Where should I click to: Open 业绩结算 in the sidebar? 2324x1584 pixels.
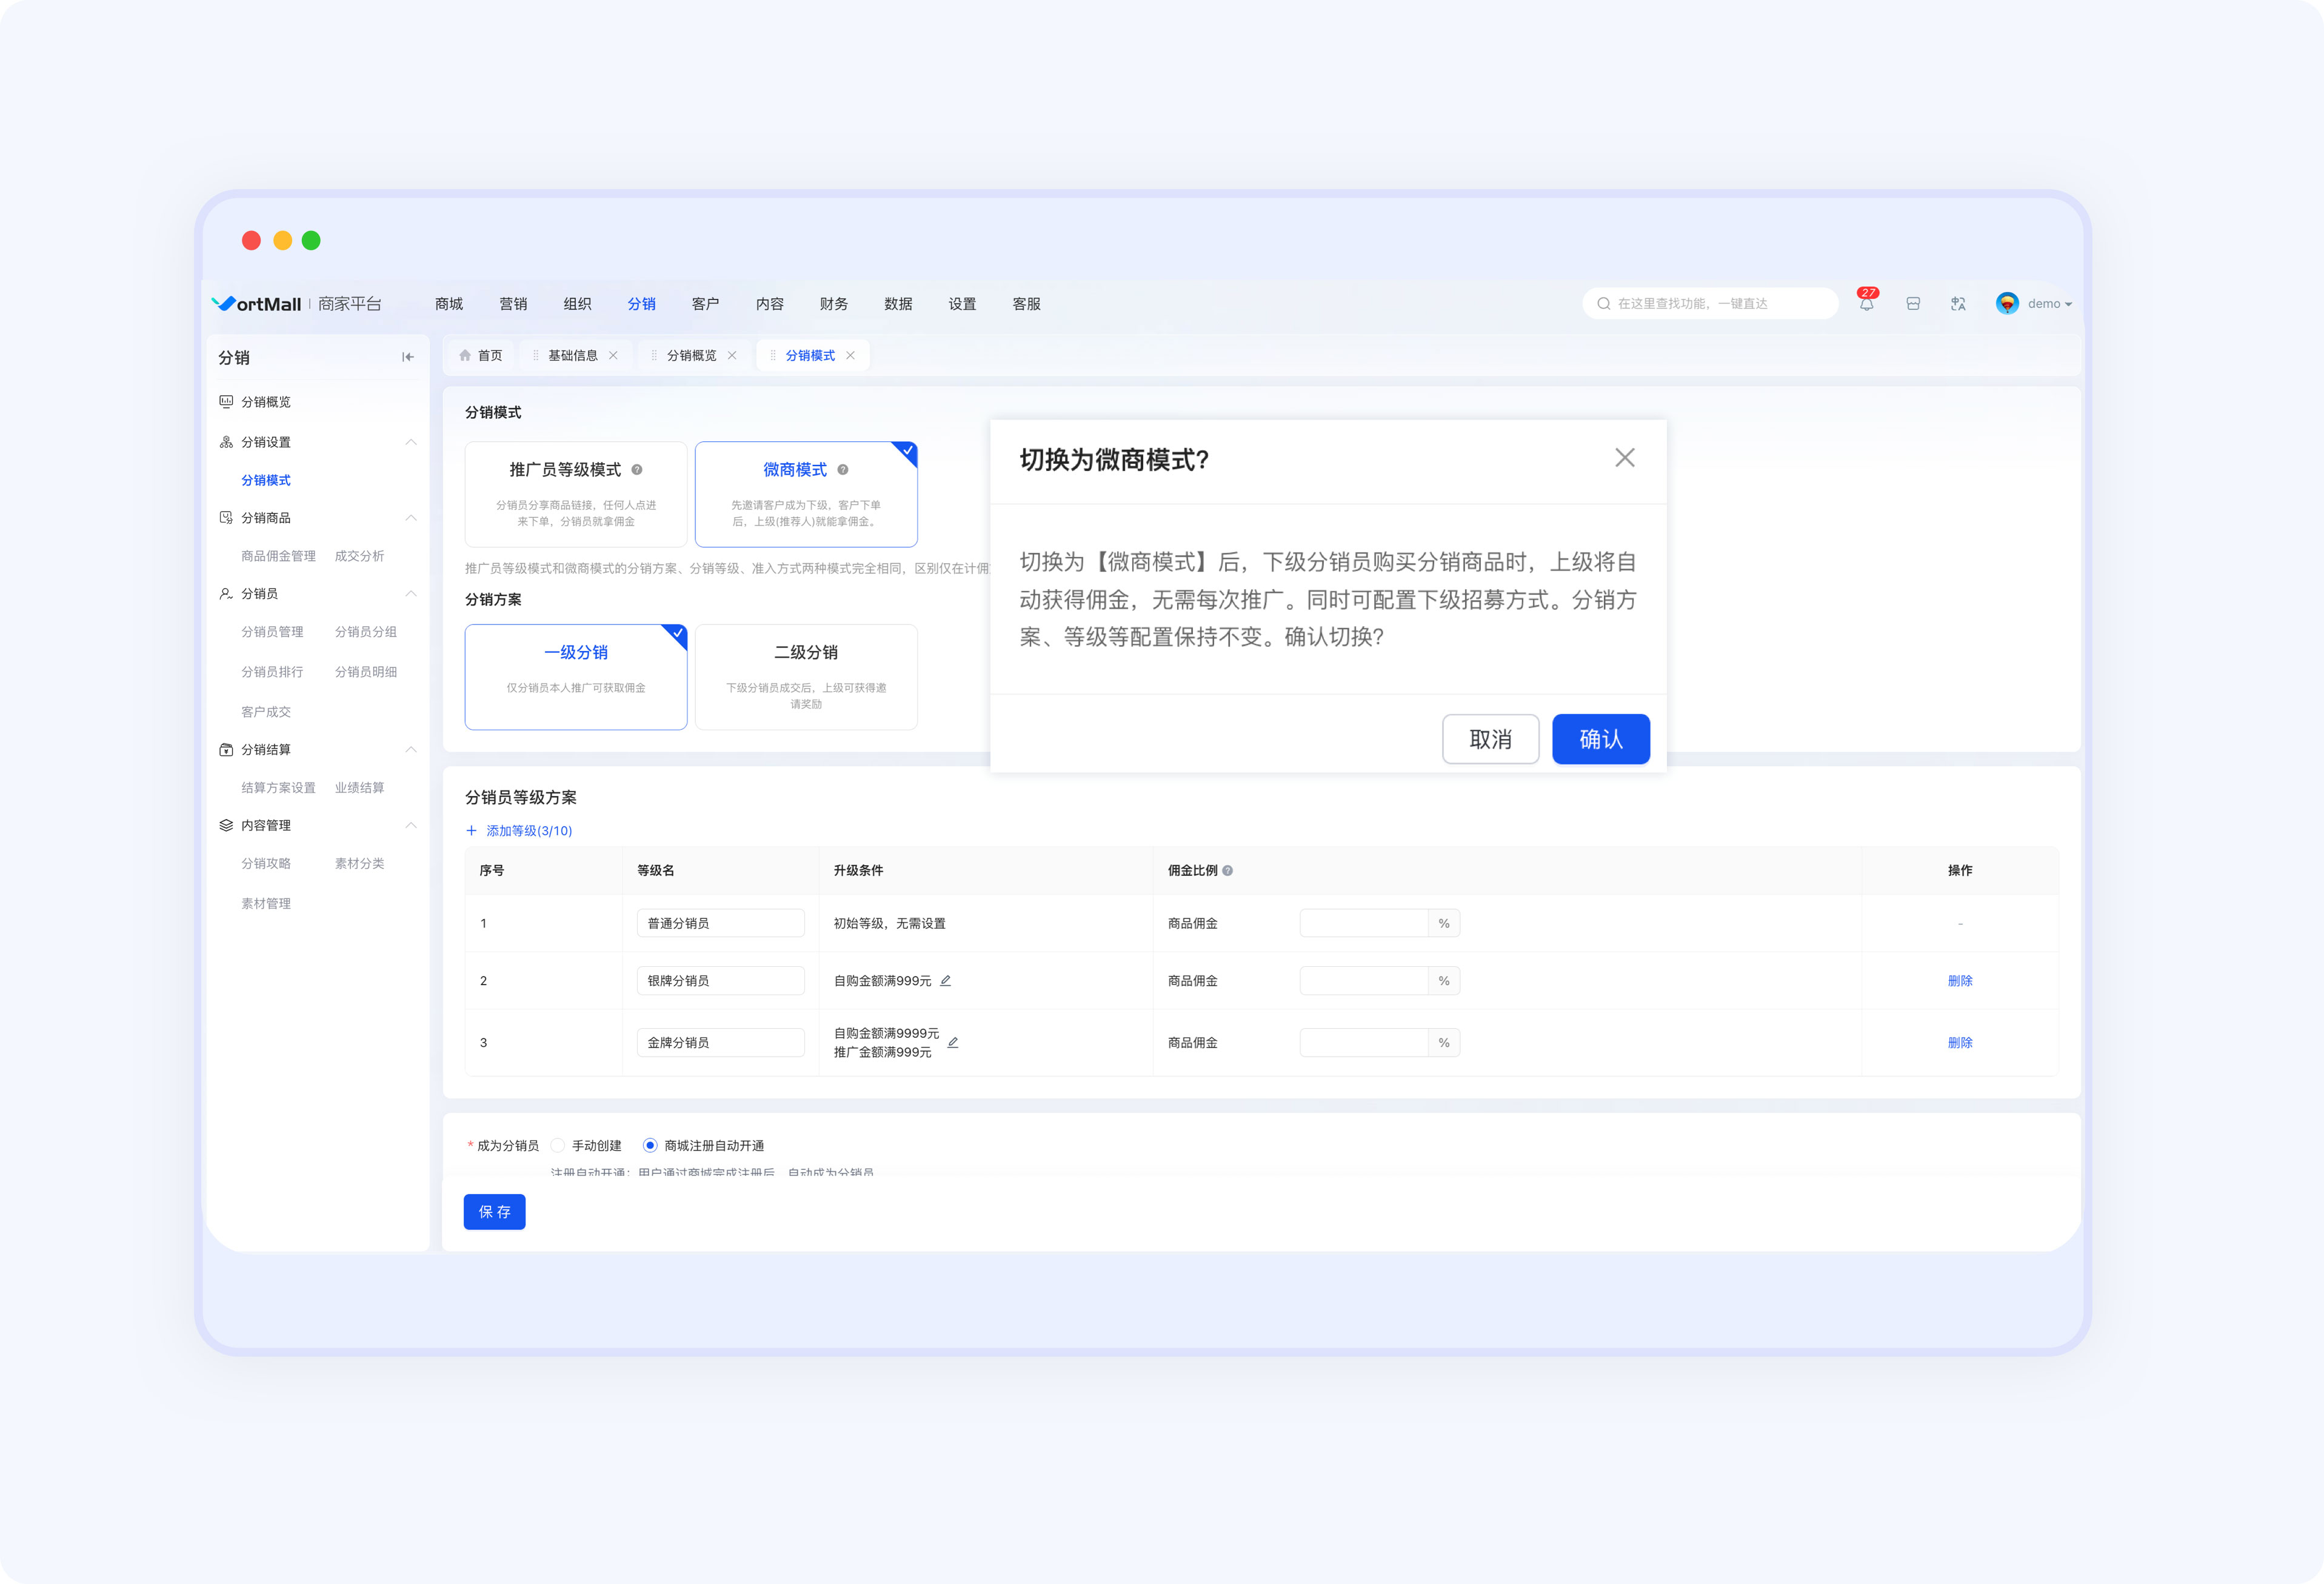(x=359, y=788)
